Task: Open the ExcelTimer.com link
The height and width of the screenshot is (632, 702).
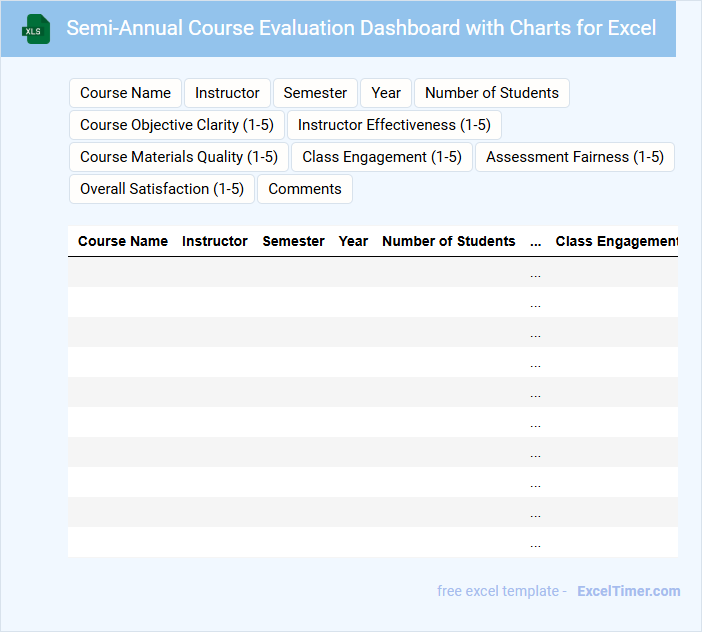Action: [x=629, y=591]
